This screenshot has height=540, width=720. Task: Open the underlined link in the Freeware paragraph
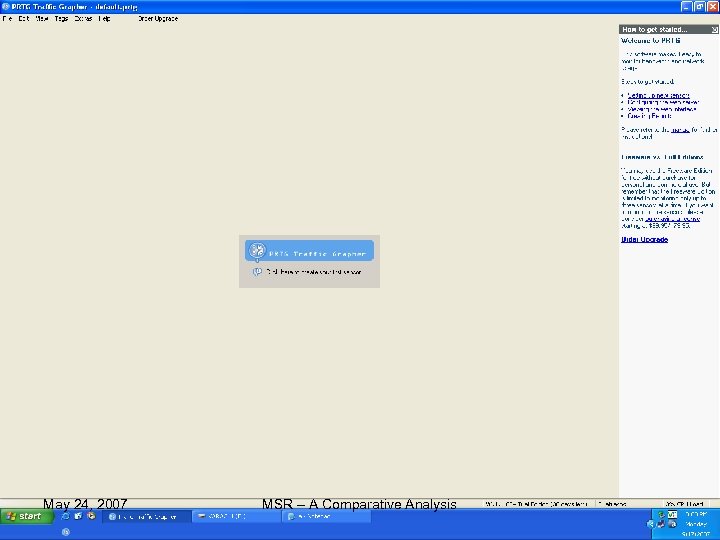[672, 219]
